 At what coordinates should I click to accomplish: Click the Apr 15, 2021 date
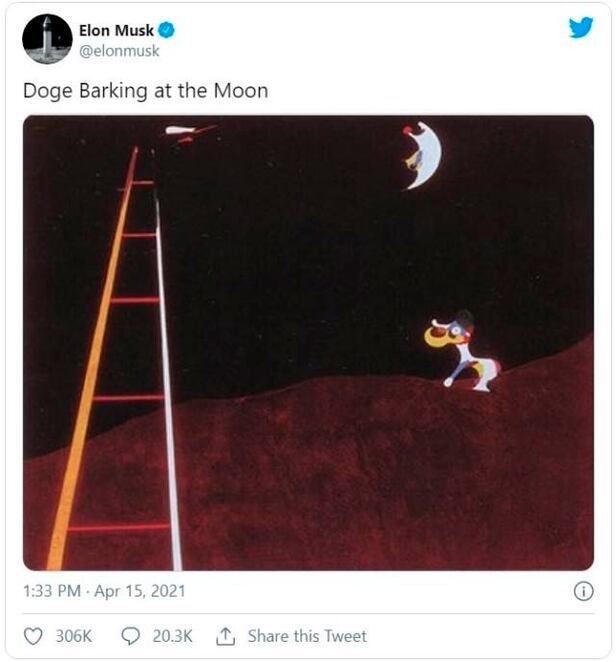click(x=140, y=591)
